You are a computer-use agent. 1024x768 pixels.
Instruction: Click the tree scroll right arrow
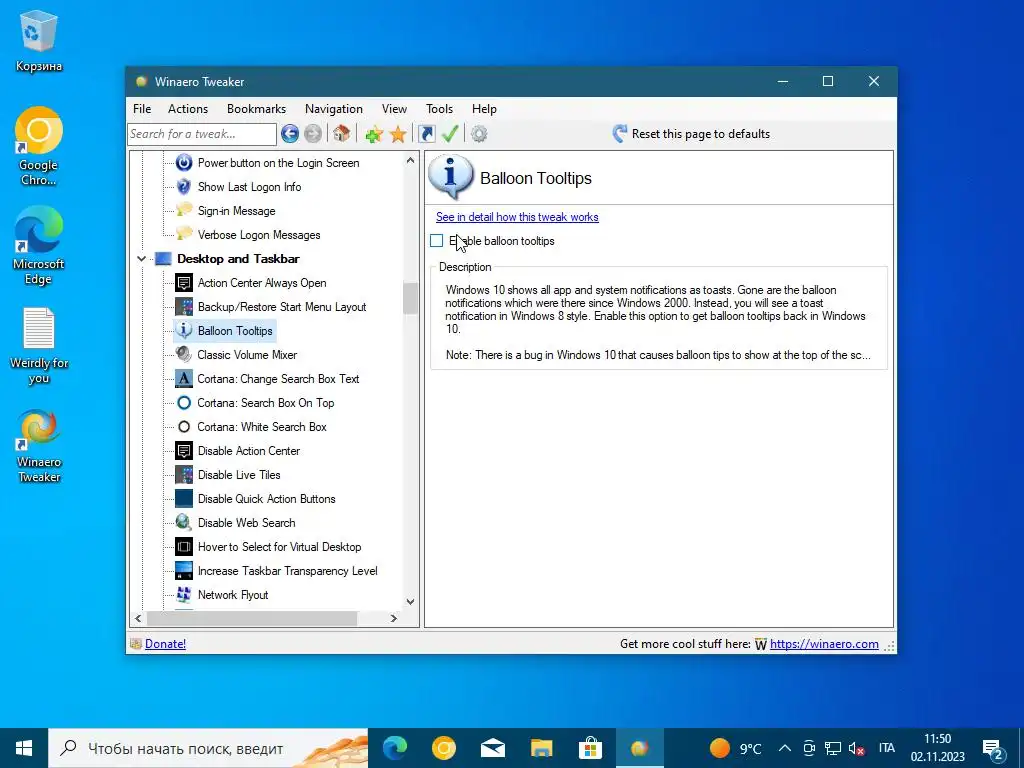click(393, 618)
